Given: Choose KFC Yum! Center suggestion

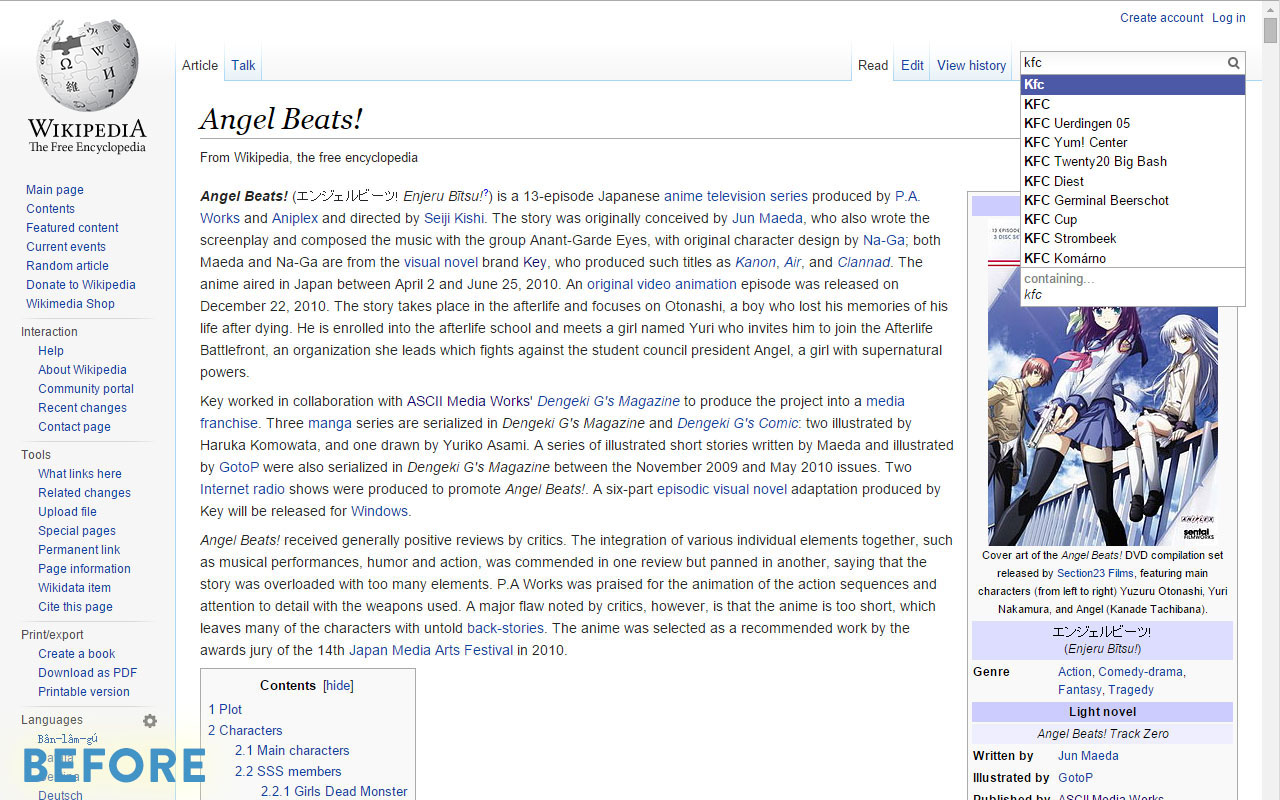Looking at the screenshot, I should [x=1132, y=142].
